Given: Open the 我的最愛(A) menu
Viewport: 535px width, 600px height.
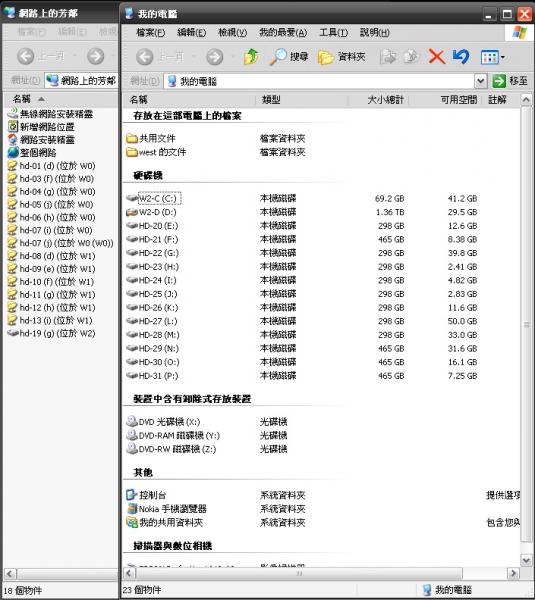Looking at the screenshot, I should click(283, 33).
